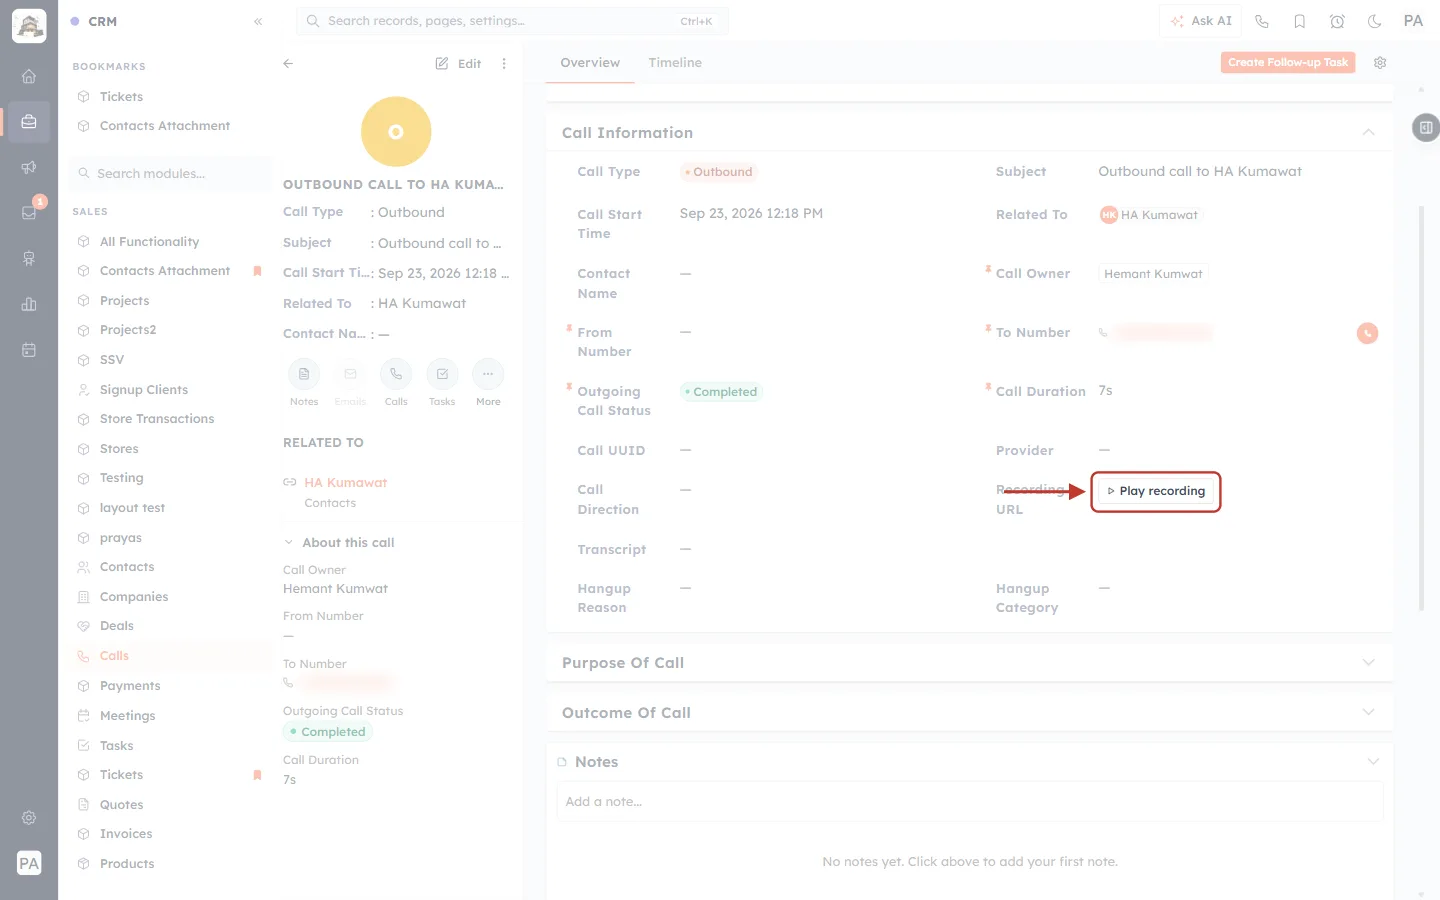Click the Edit button

coord(459,63)
